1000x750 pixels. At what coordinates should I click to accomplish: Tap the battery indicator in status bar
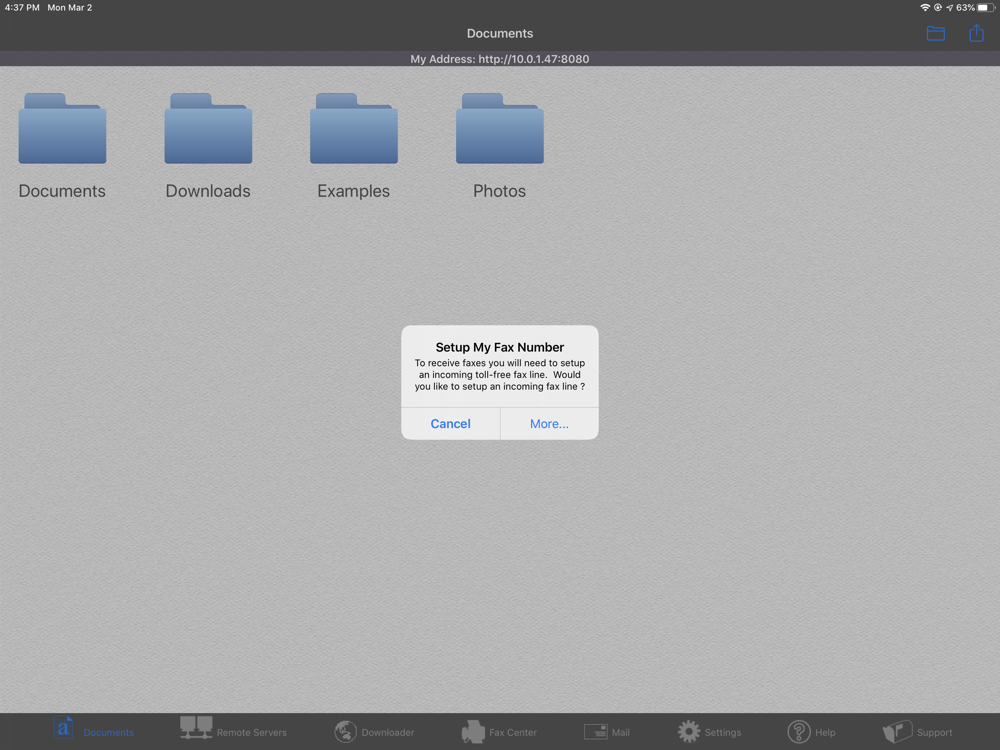(x=987, y=8)
